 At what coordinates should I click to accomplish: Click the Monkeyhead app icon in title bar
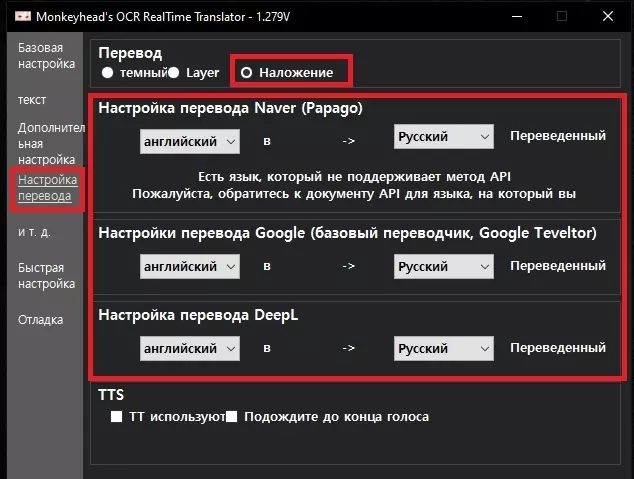coord(23,17)
